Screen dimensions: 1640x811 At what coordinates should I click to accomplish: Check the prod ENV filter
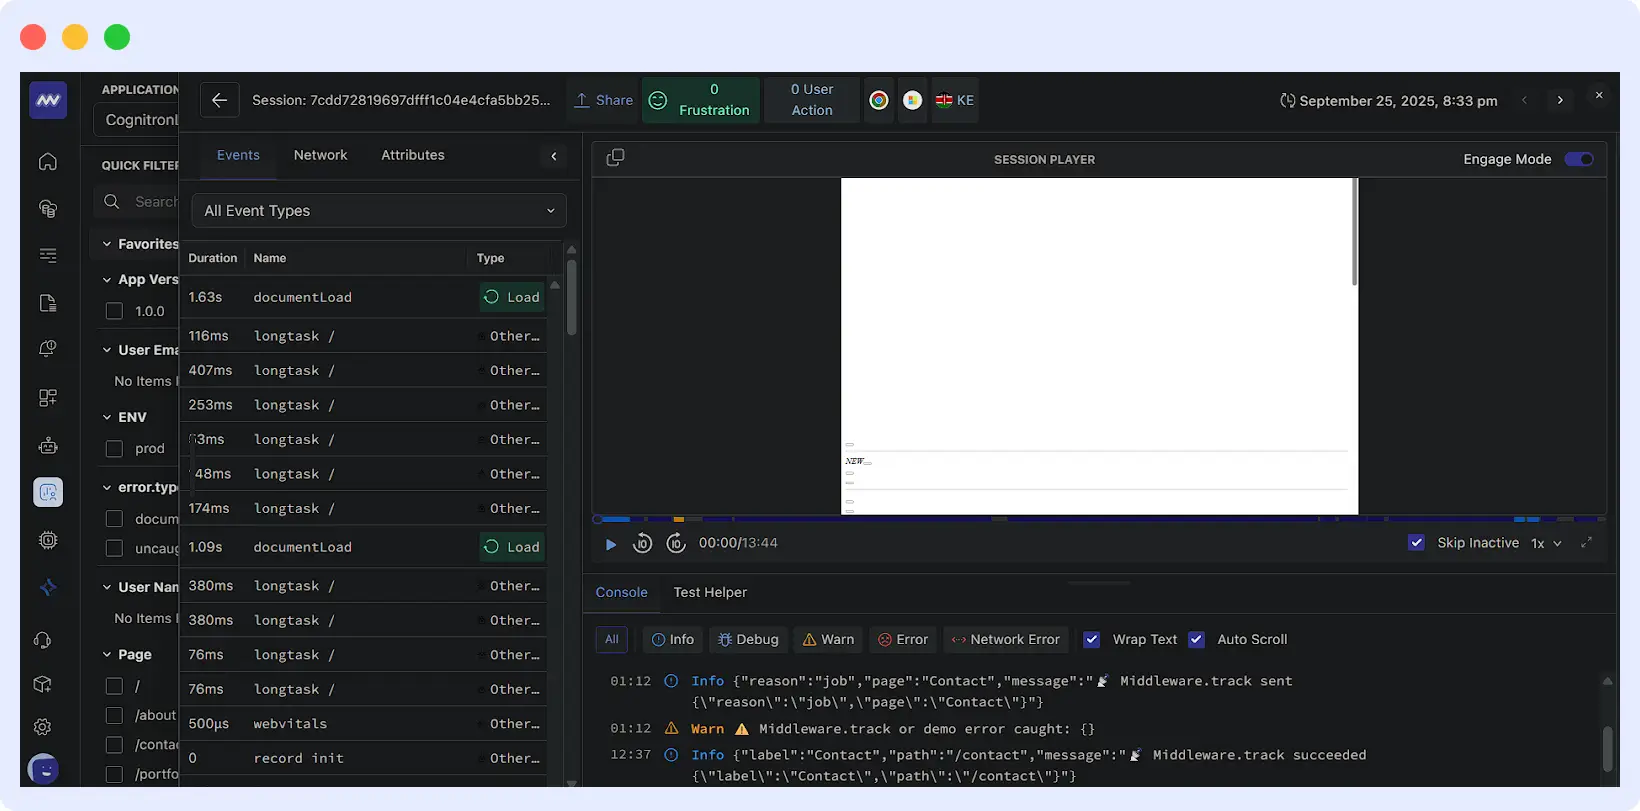click(114, 449)
